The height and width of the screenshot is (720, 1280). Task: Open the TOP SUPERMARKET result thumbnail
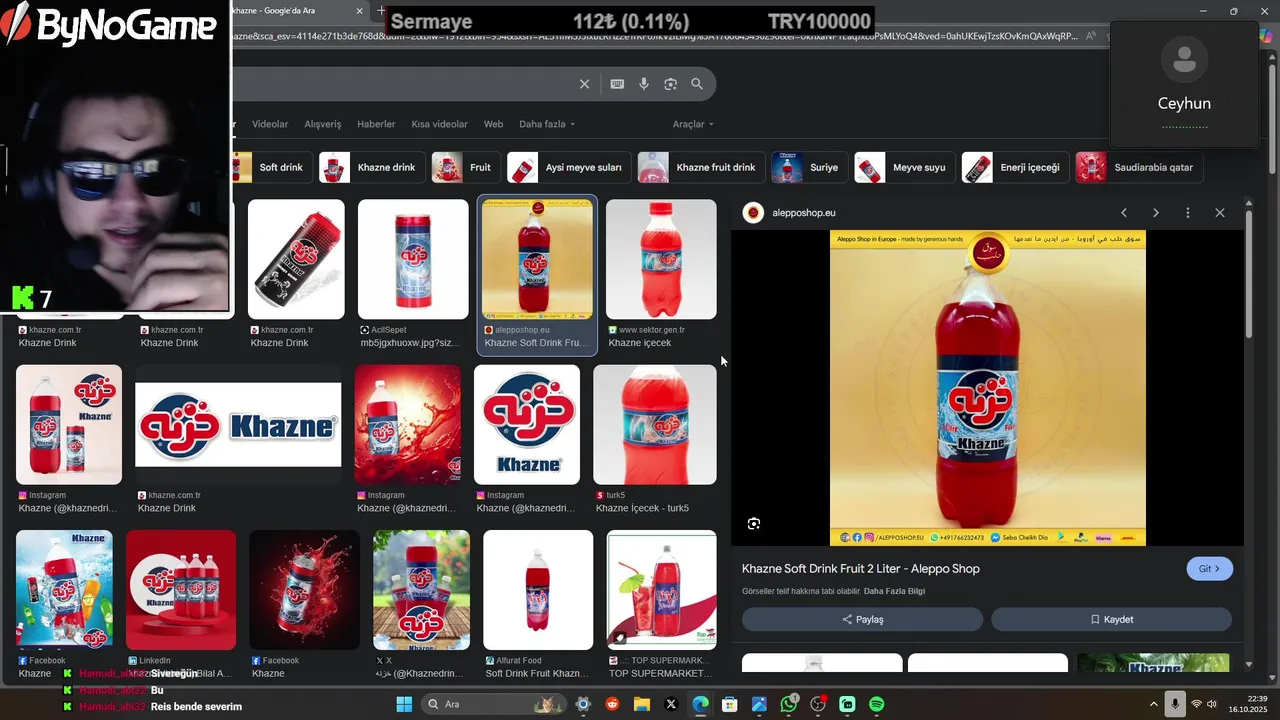pos(662,590)
